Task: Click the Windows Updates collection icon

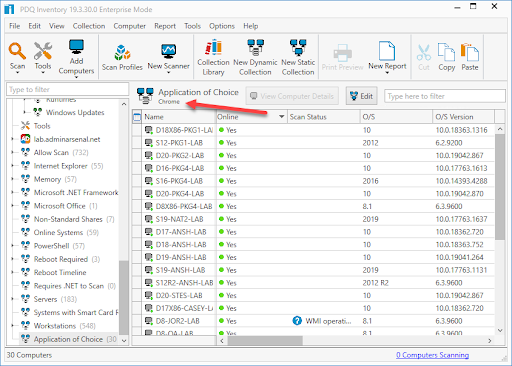Action: coord(37,112)
